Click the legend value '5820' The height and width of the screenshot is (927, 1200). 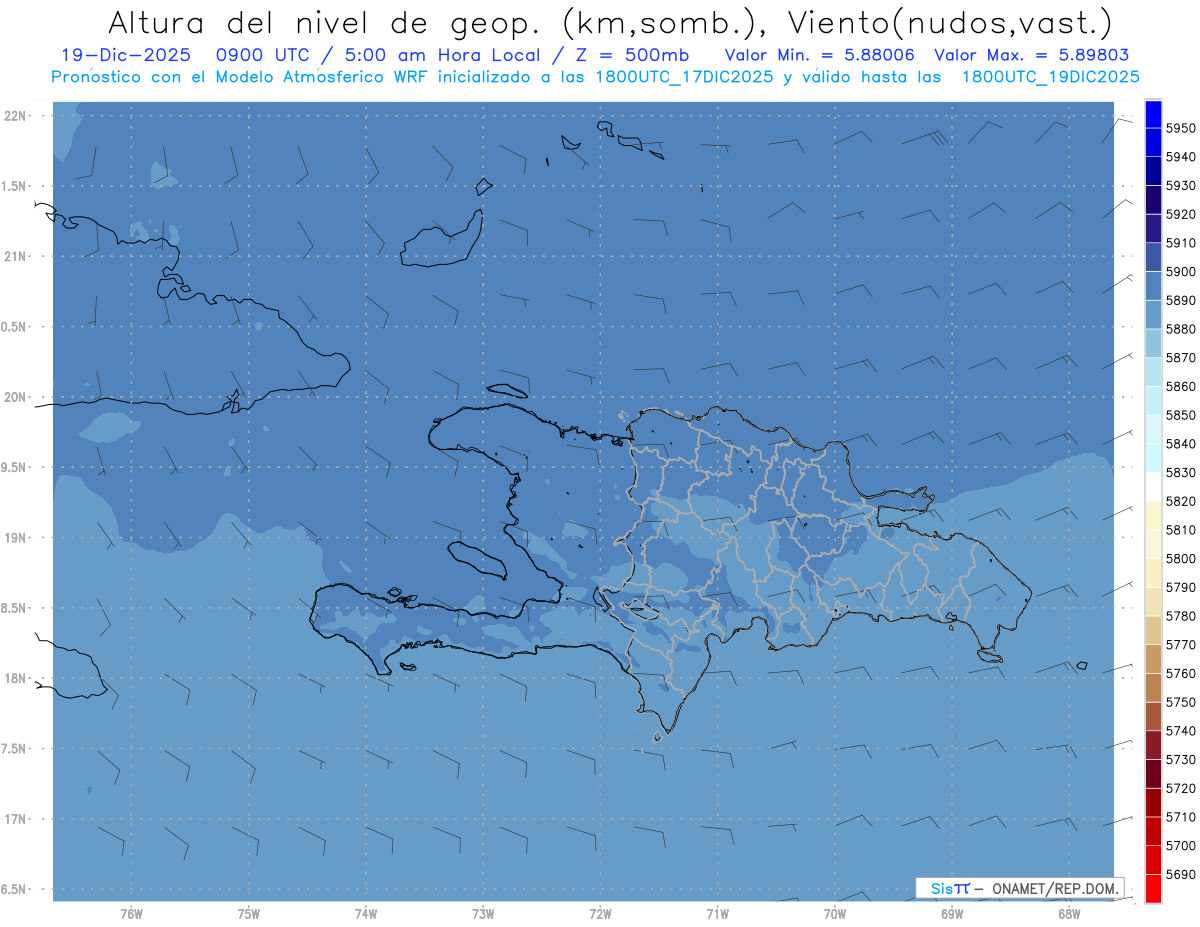pyautogui.click(x=1181, y=501)
